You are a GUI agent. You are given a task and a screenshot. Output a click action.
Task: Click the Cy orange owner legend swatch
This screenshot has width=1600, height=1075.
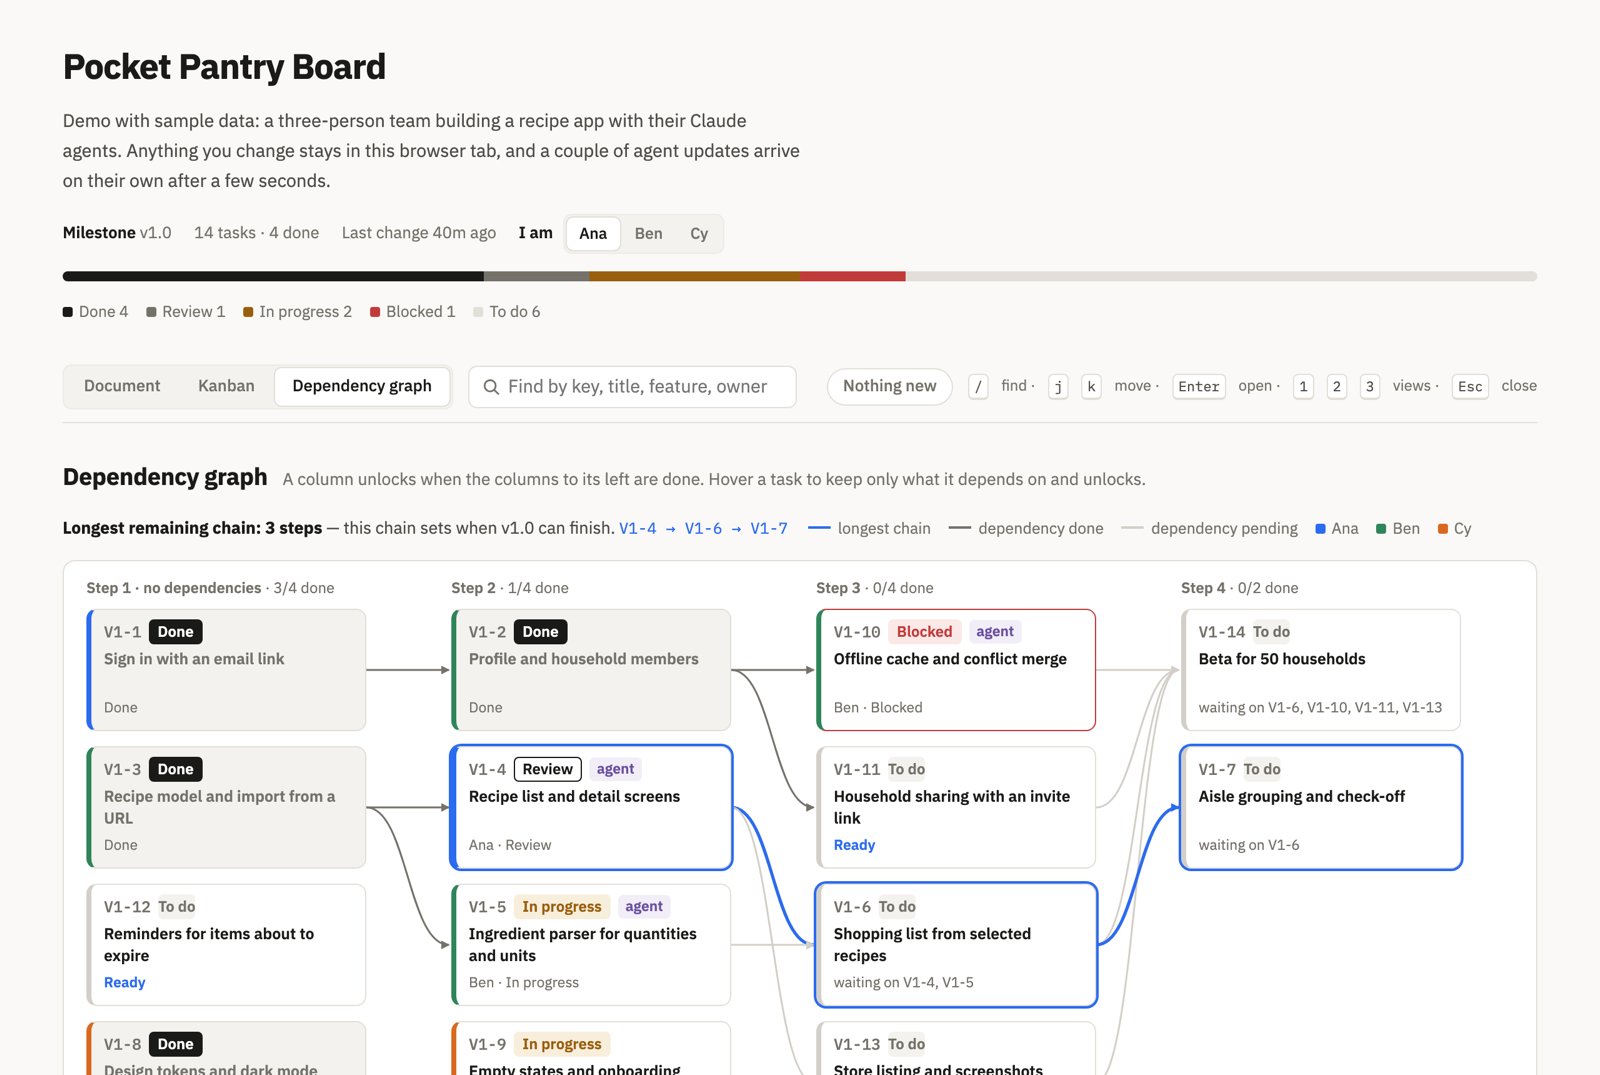coord(1443,529)
